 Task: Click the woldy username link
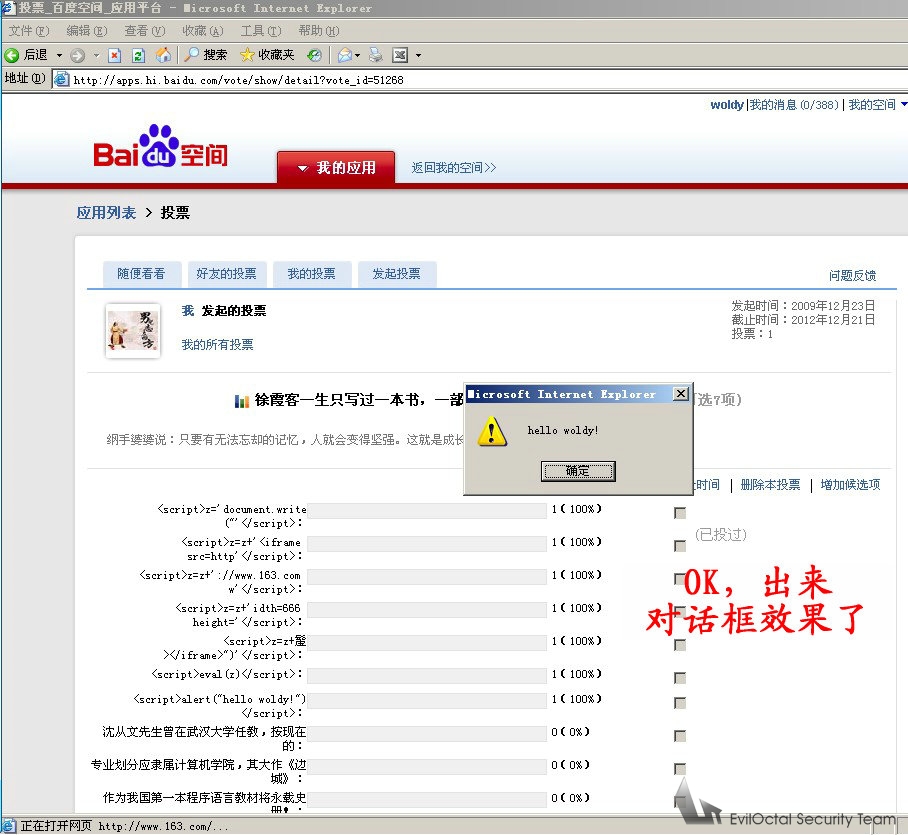click(727, 105)
